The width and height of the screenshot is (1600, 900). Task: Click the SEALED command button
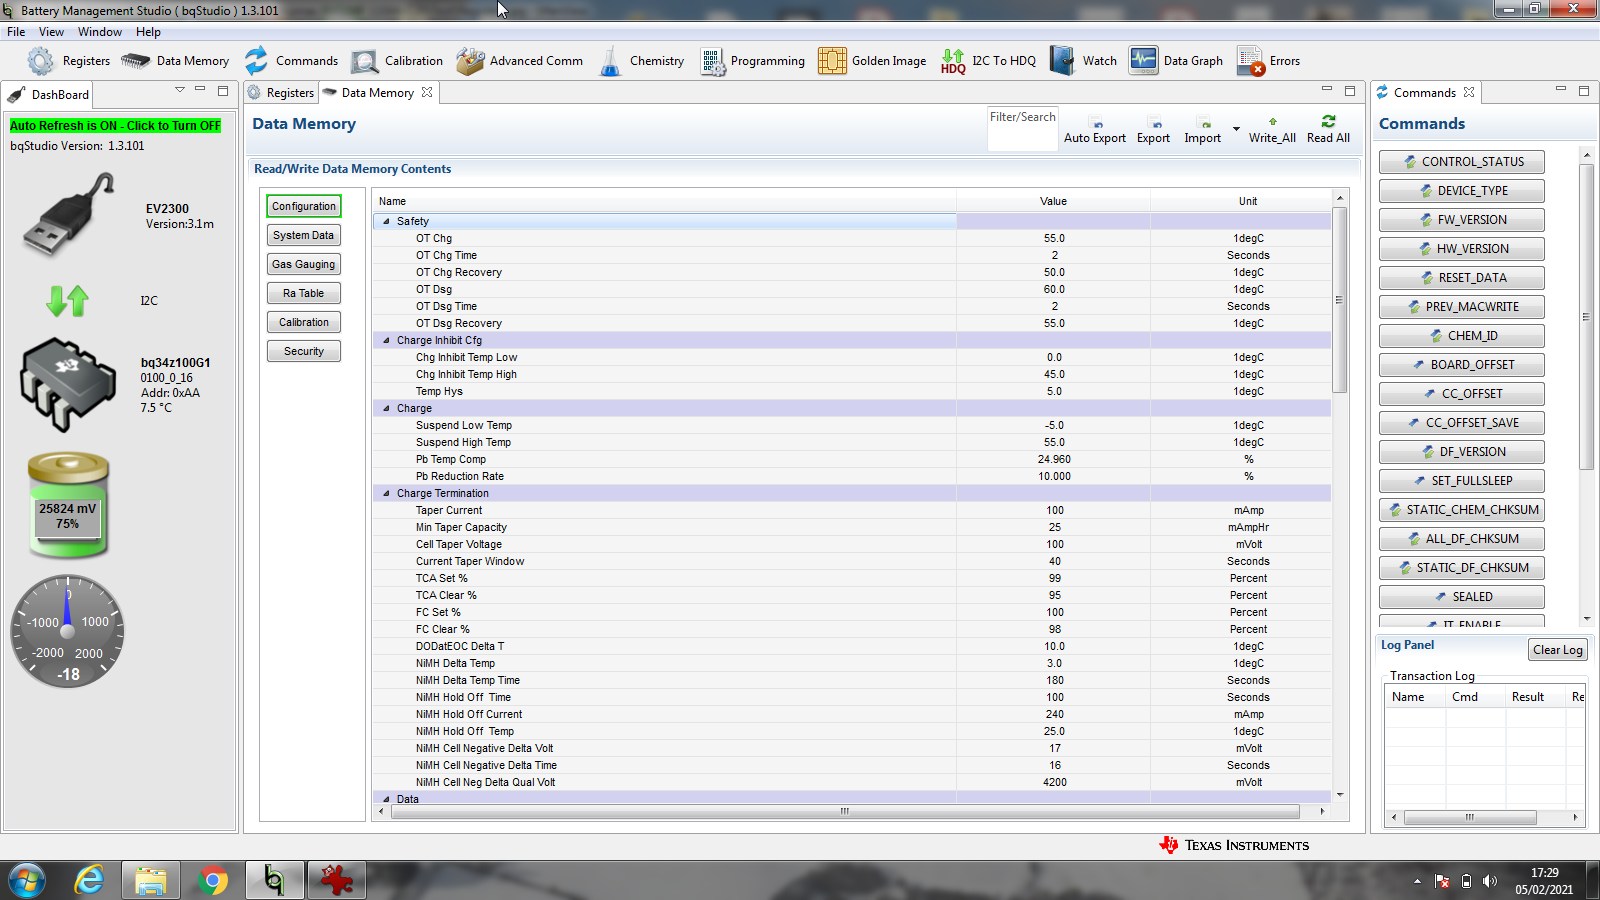(x=1462, y=597)
